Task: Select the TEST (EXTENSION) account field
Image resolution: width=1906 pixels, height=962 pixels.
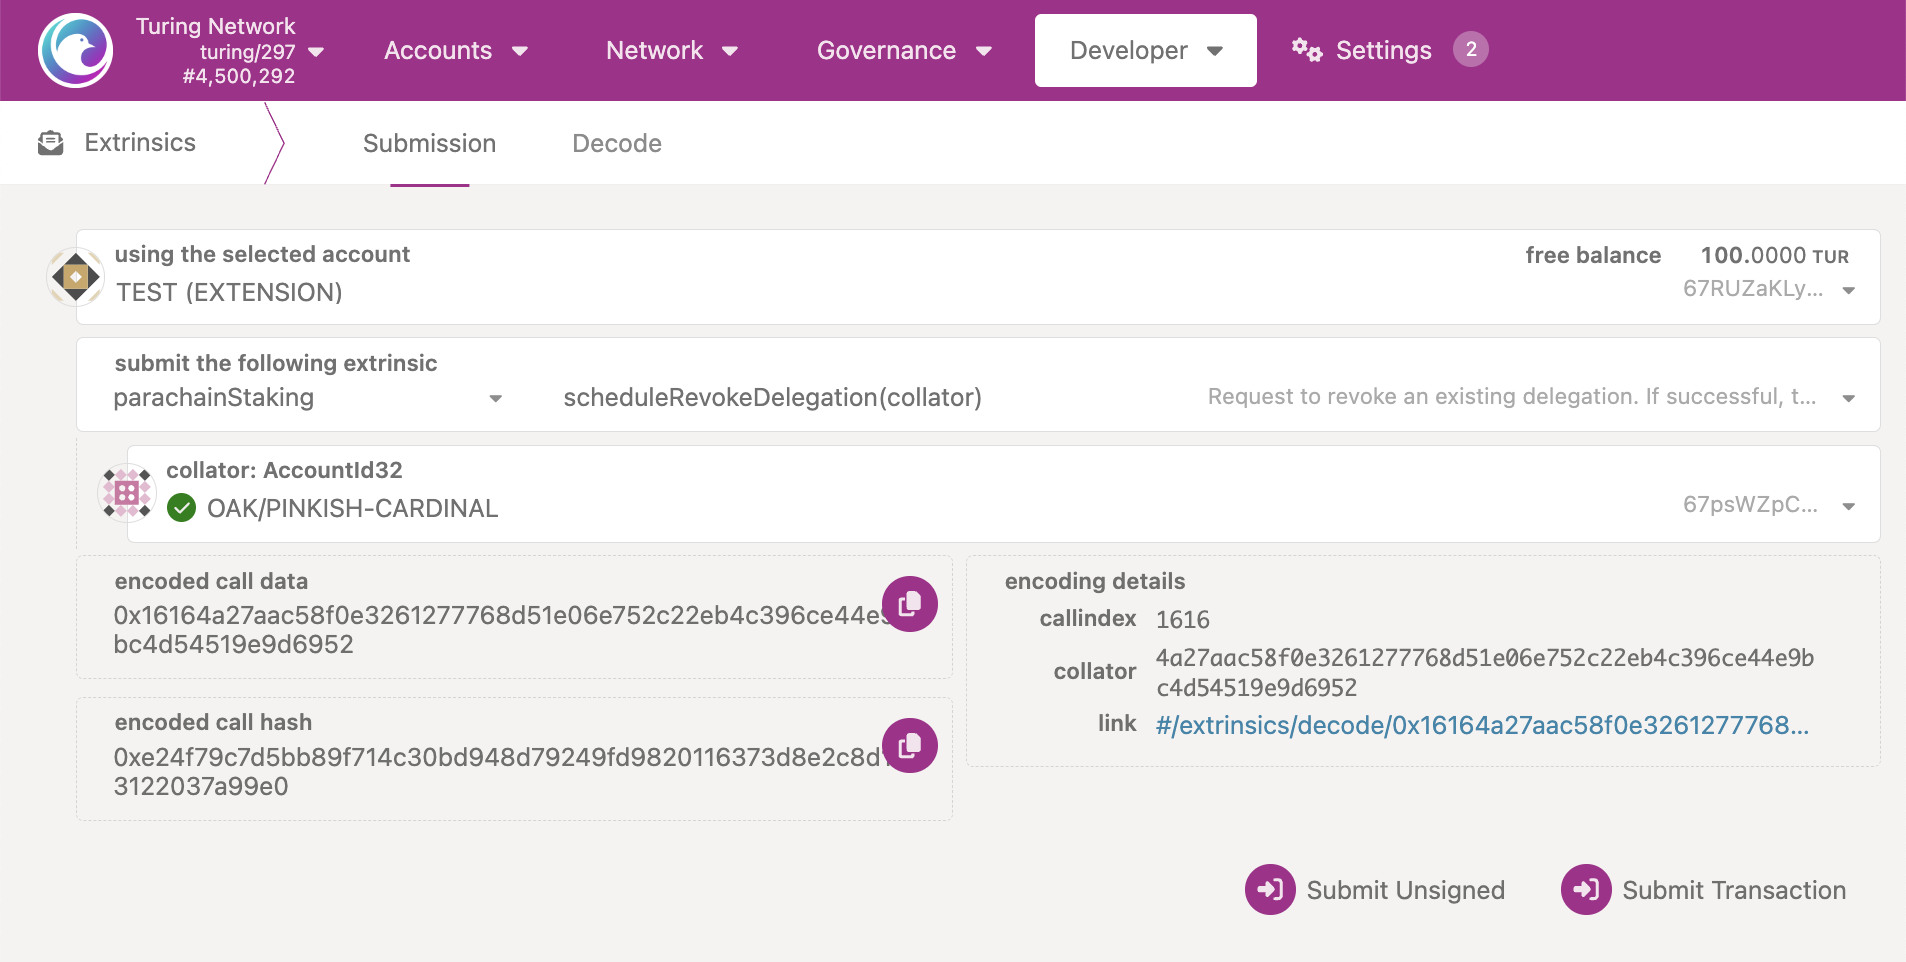Action: click(978, 277)
